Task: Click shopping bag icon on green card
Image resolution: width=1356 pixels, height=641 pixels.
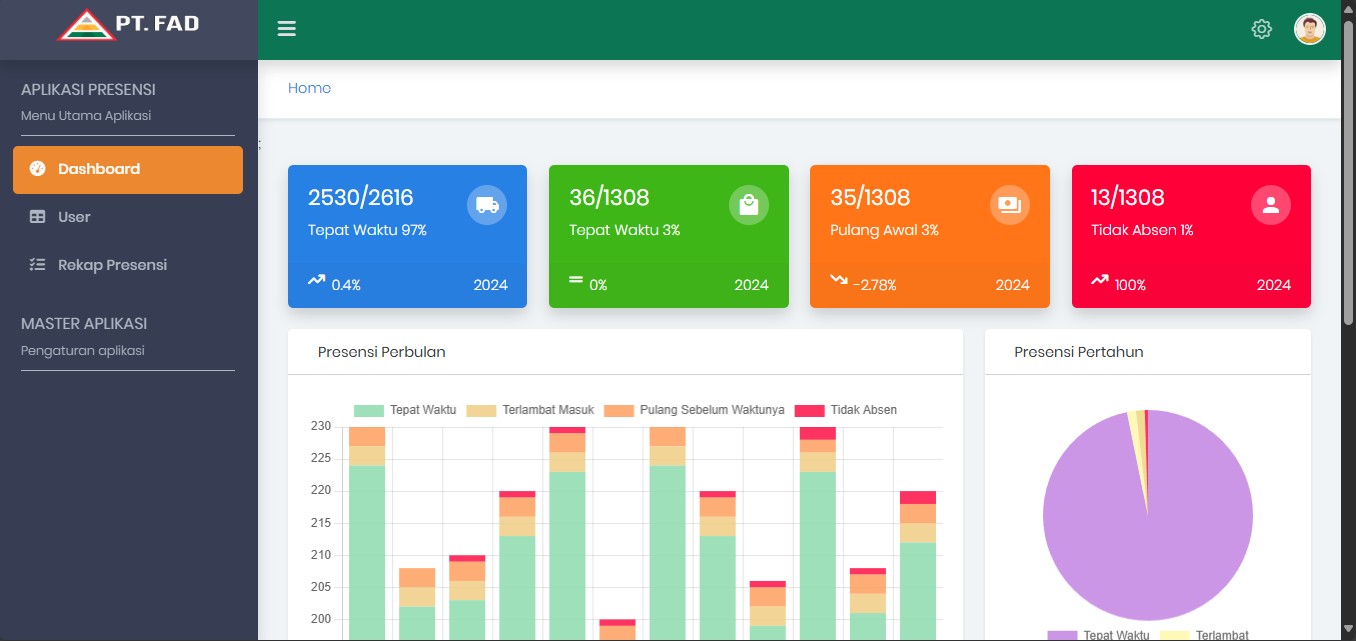Action: point(748,205)
